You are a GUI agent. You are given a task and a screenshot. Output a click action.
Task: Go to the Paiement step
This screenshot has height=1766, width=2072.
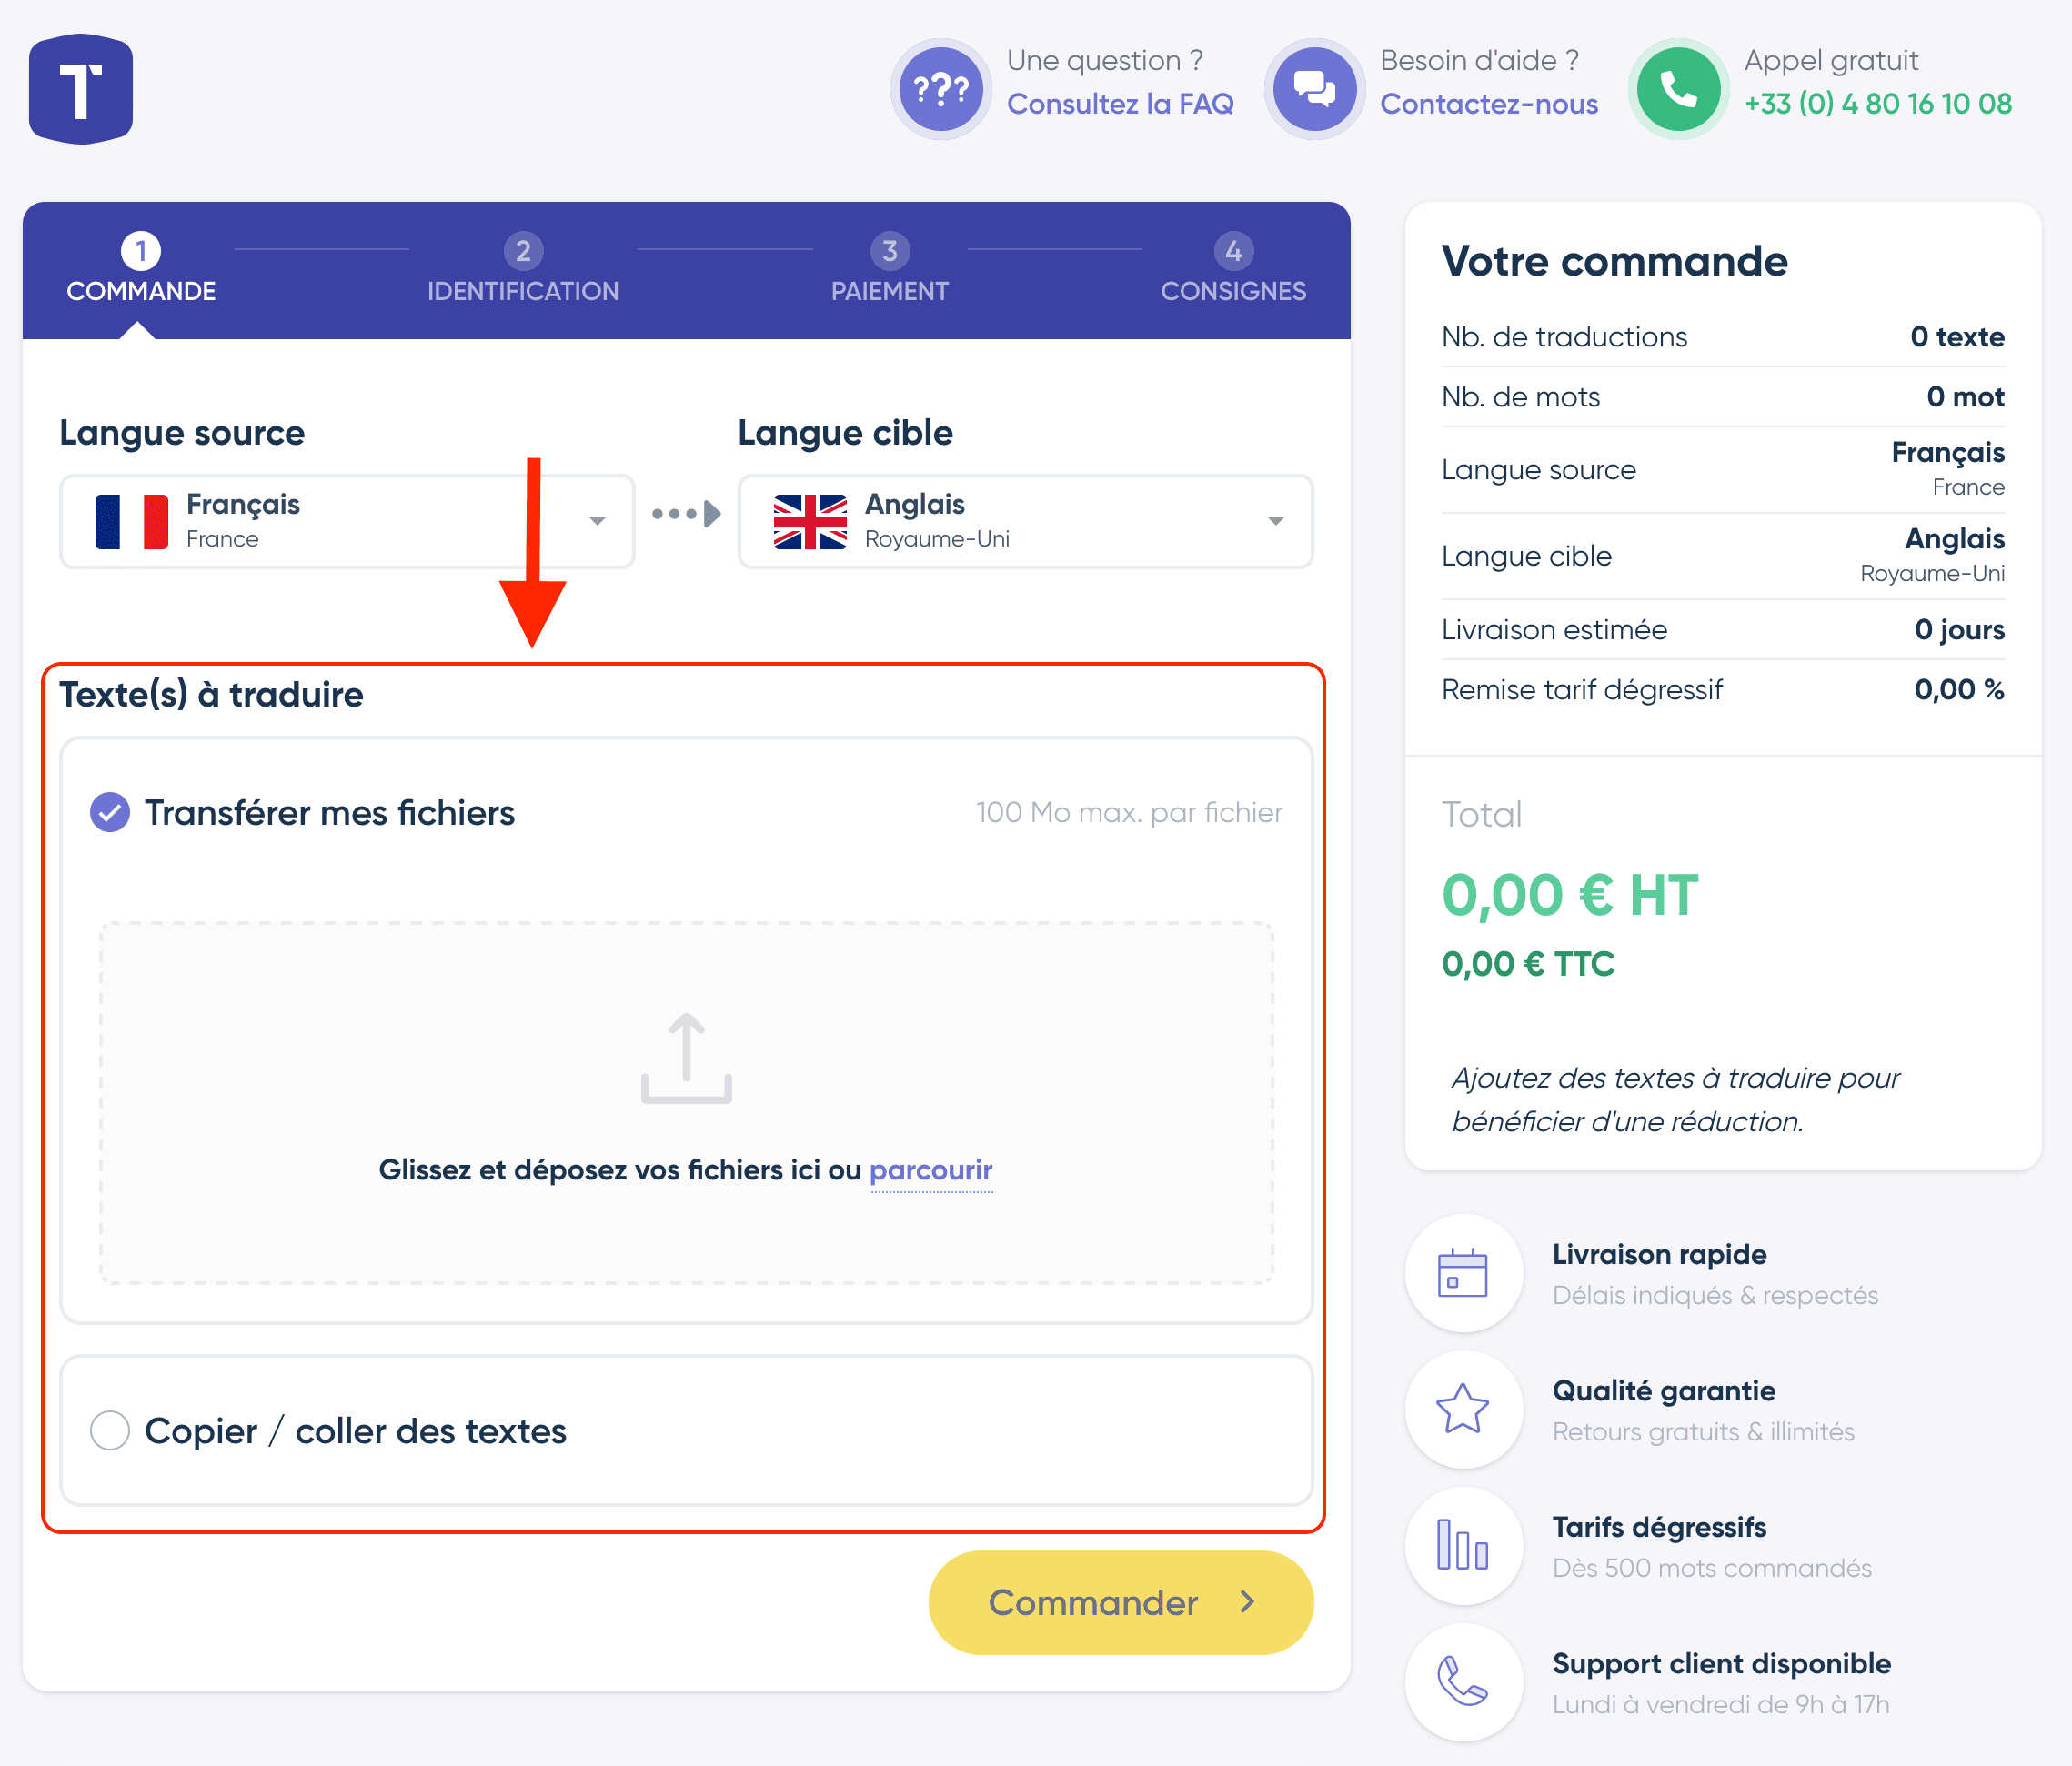[889, 269]
